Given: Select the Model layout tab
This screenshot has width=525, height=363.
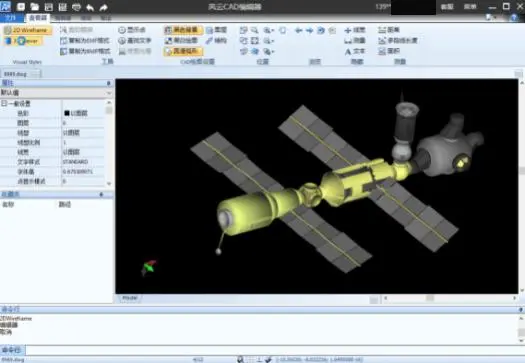Looking at the screenshot, I should tap(130, 298).
